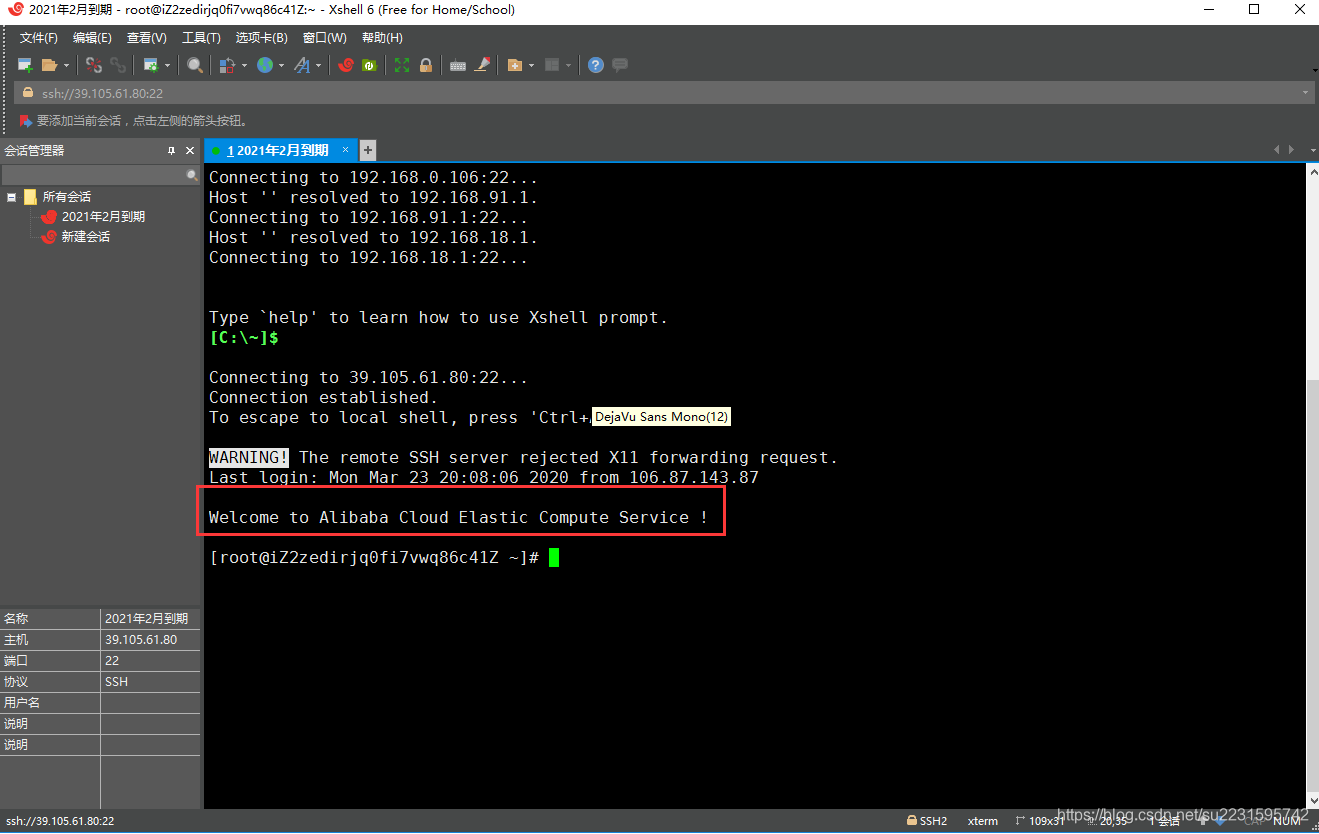Click the New folder-plus toolbar icon
This screenshot has height=834, width=1319.
pyautogui.click(x=515, y=65)
